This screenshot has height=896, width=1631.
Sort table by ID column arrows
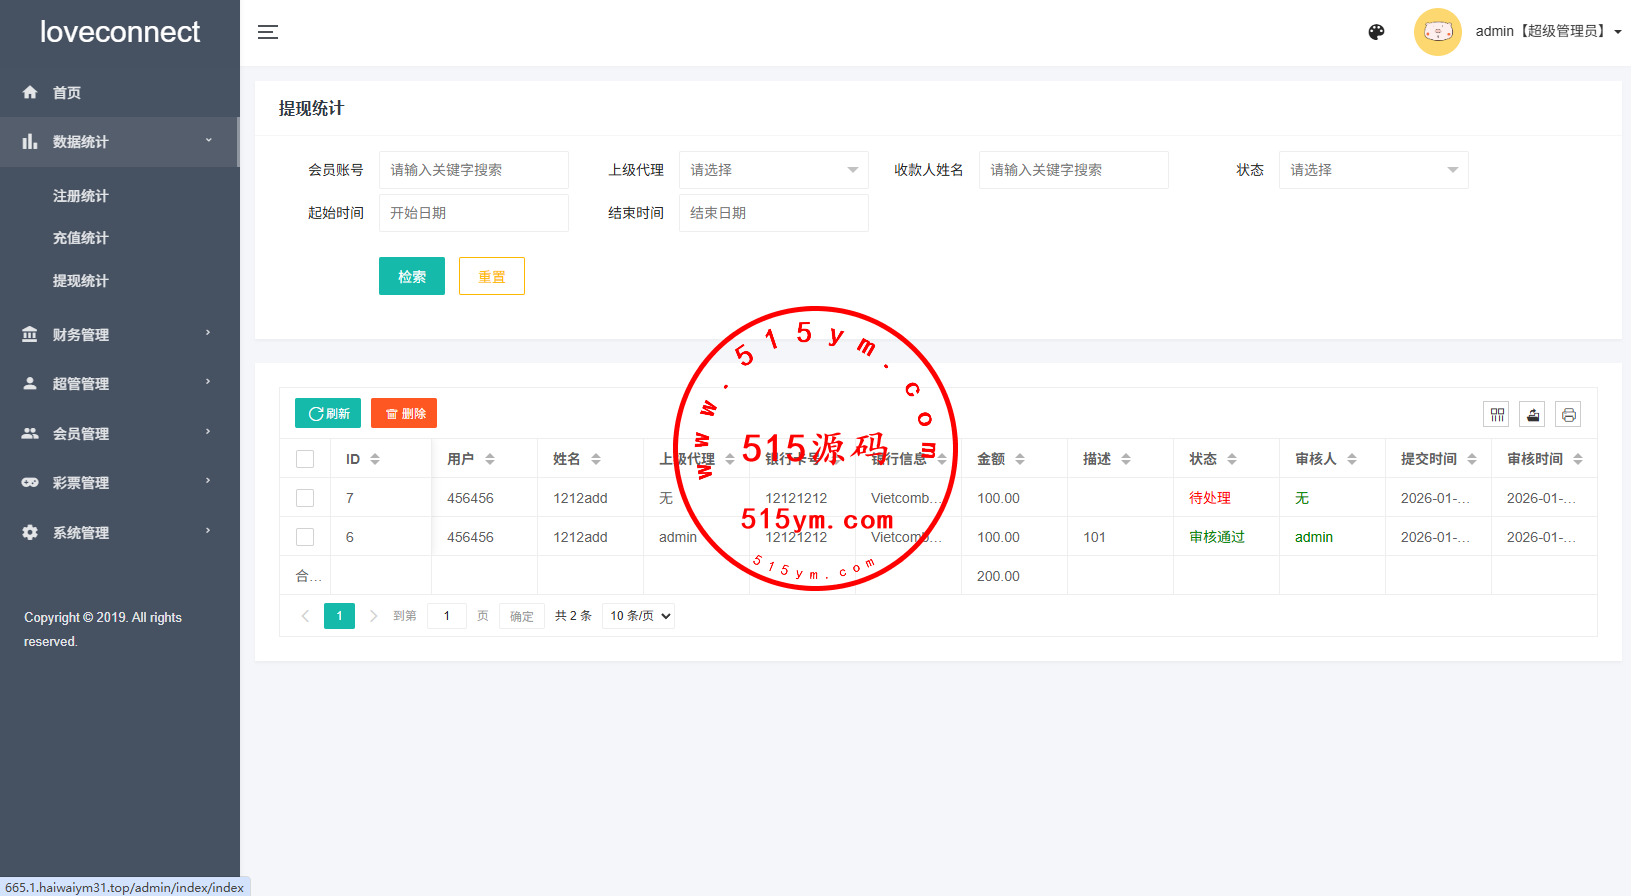click(375, 459)
